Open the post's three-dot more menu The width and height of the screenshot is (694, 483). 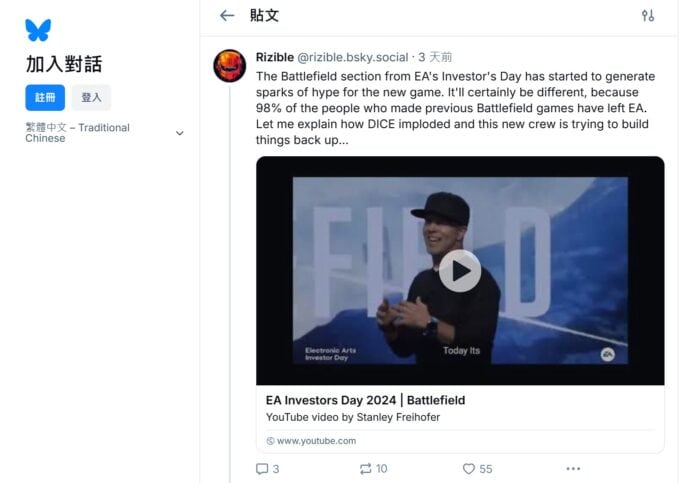pos(573,468)
